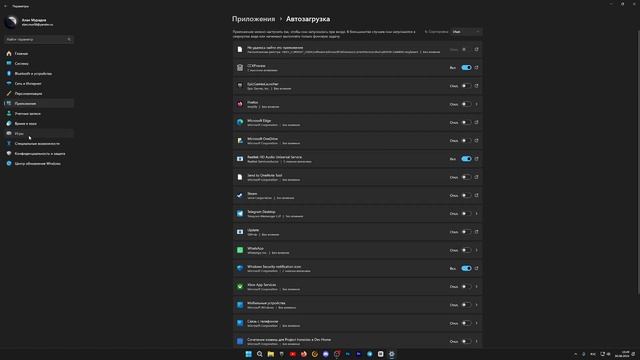
Task: Click the Settings gear on taskbar
Action: click(x=391, y=354)
